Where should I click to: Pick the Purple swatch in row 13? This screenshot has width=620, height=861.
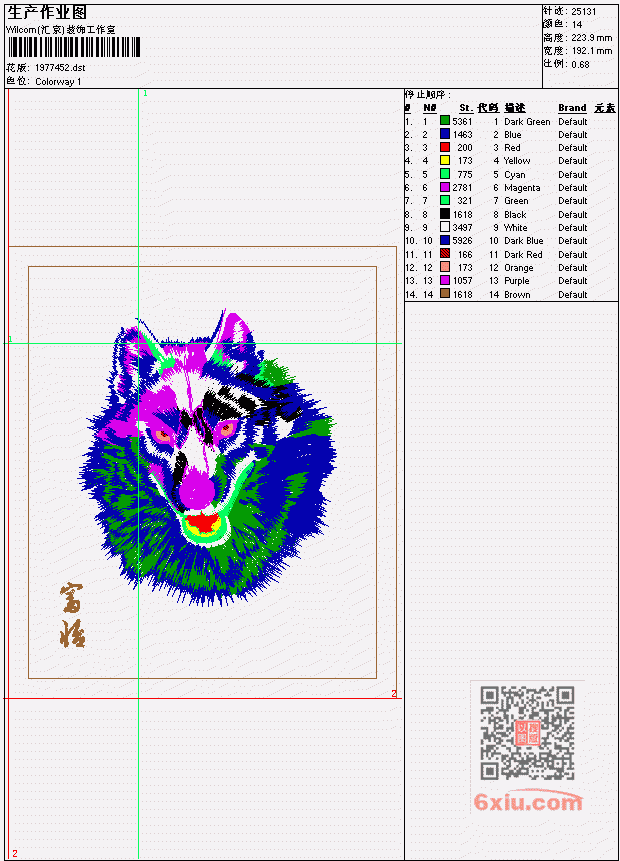[x=445, y=281]
